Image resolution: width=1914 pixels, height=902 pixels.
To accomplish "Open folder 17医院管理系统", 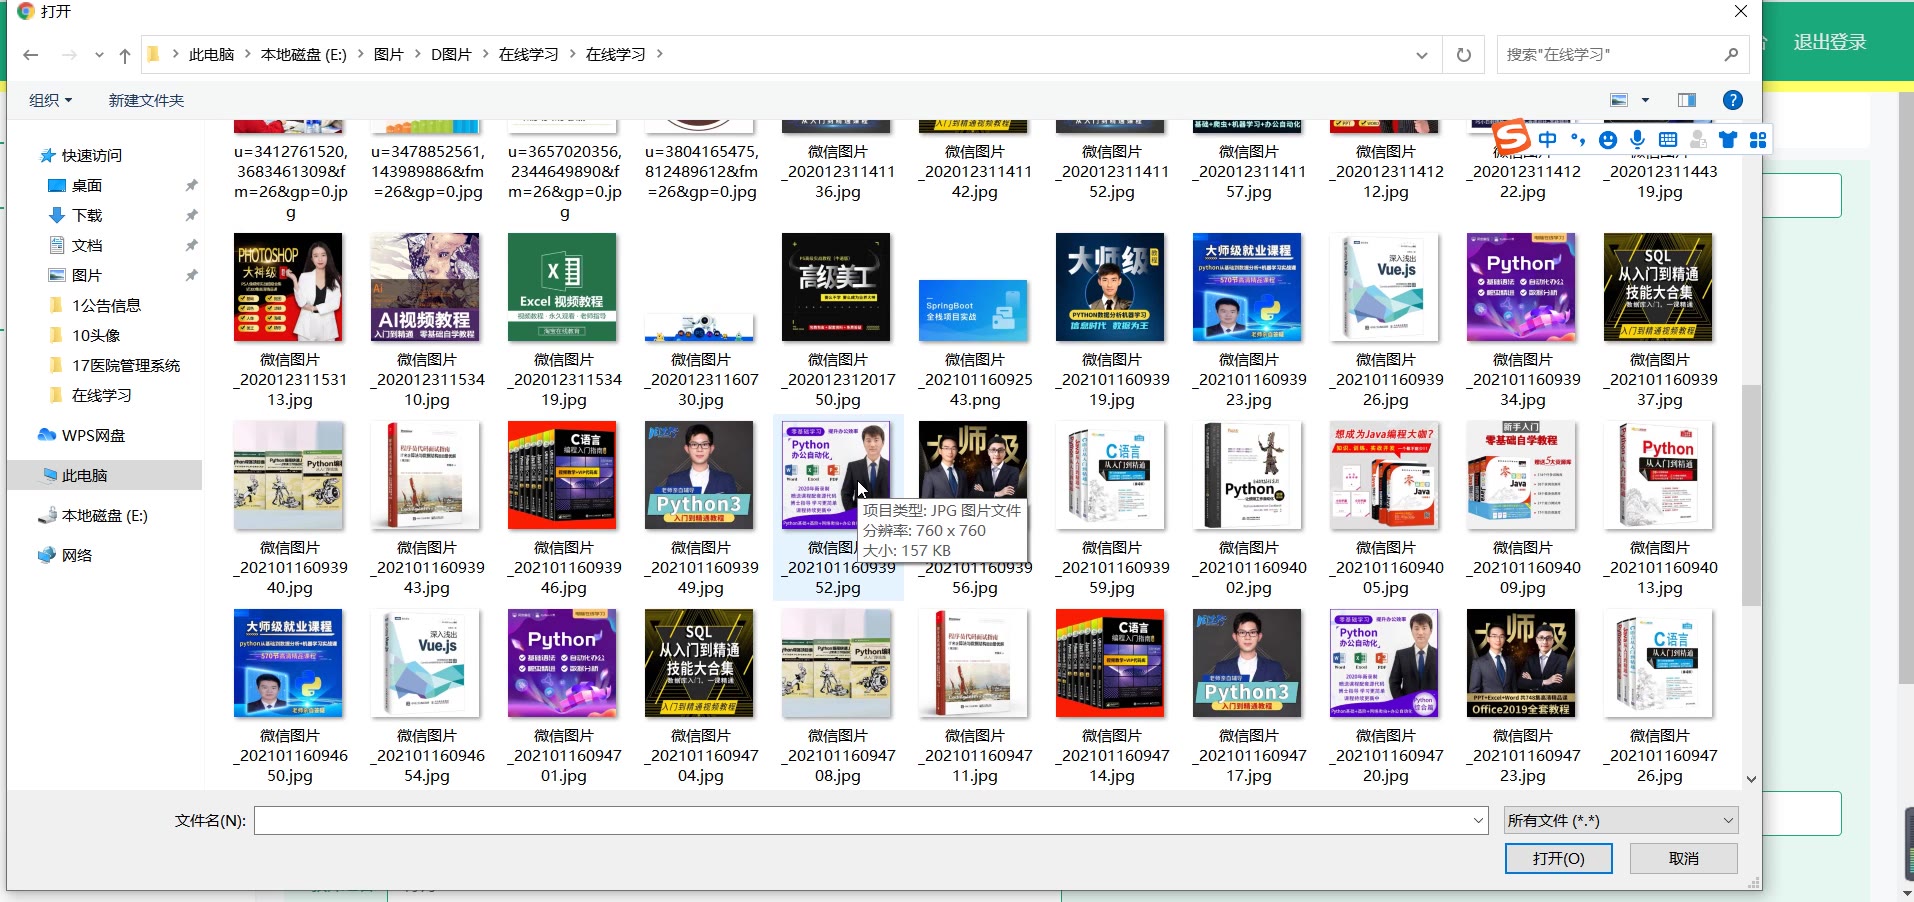I will (x=126, y=365).
